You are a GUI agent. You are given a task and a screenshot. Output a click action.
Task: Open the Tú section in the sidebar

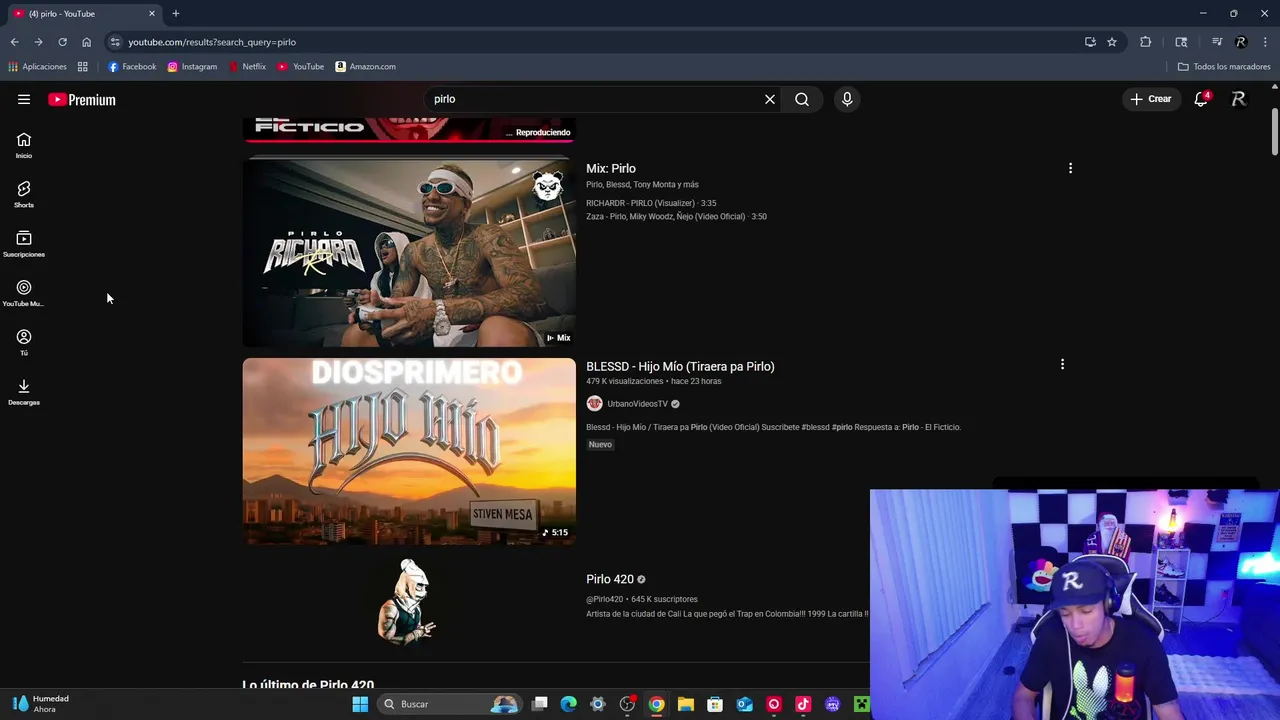24,342
